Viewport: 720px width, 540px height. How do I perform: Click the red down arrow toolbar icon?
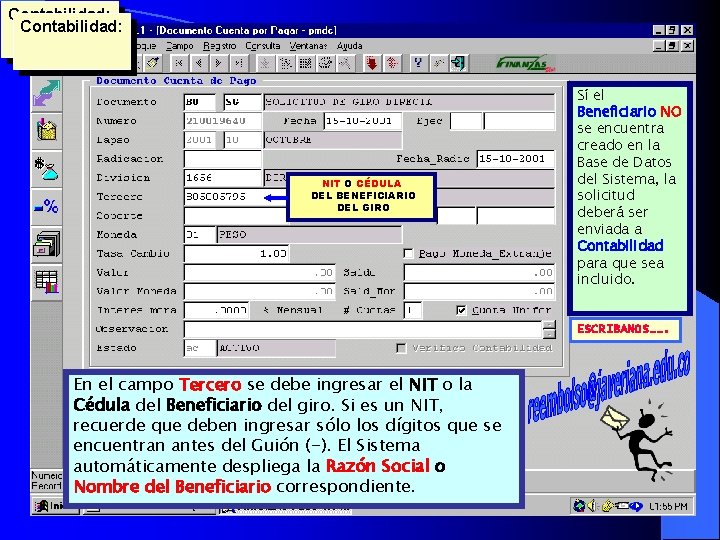click(x=372, y=63)
